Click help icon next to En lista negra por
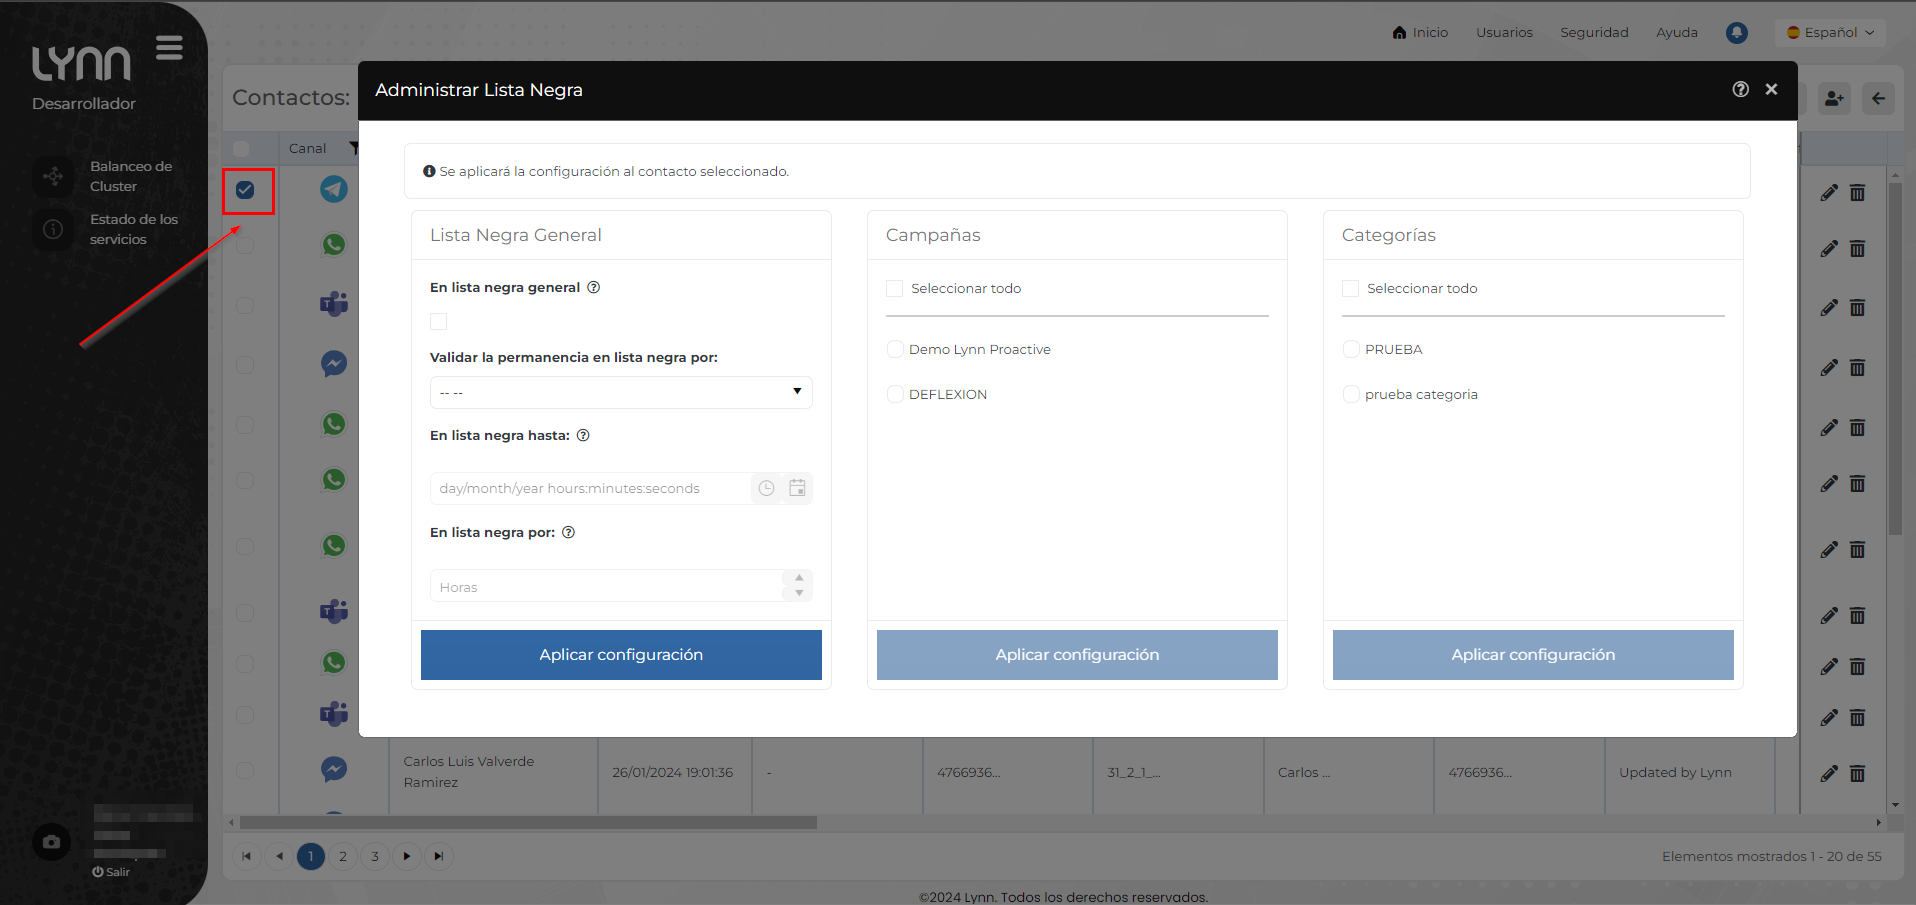This screenshot has height=905, width=1916. [568, 532]
